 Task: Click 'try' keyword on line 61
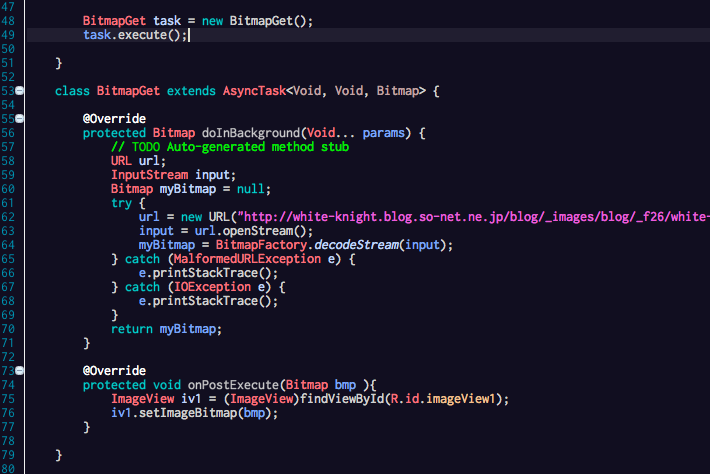121,203
